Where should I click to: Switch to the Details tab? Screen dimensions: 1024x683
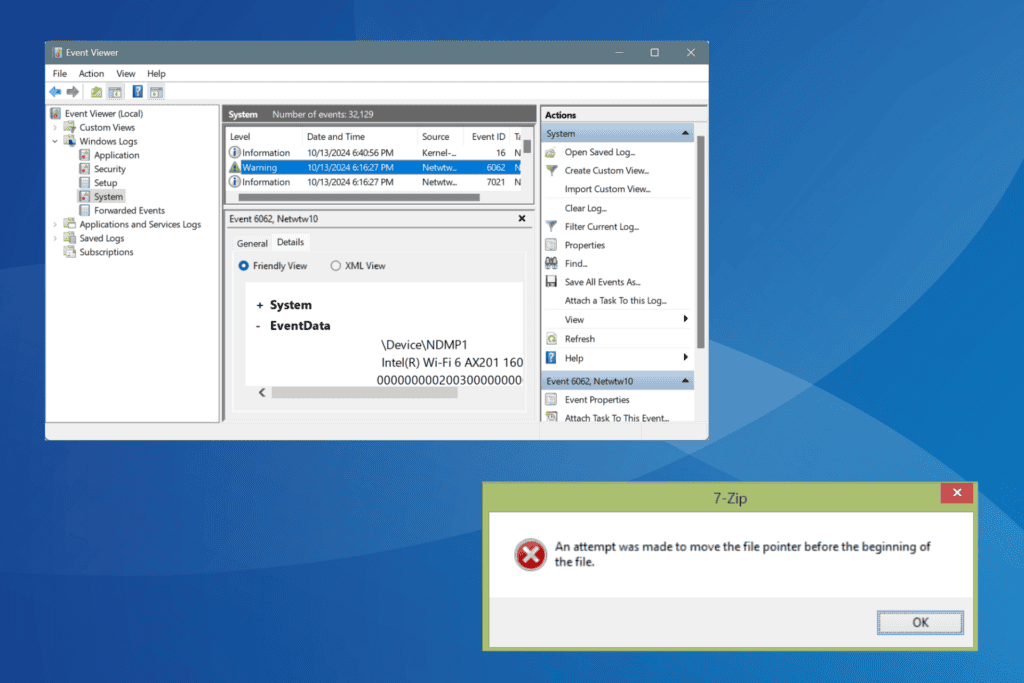tap(290, 242)
